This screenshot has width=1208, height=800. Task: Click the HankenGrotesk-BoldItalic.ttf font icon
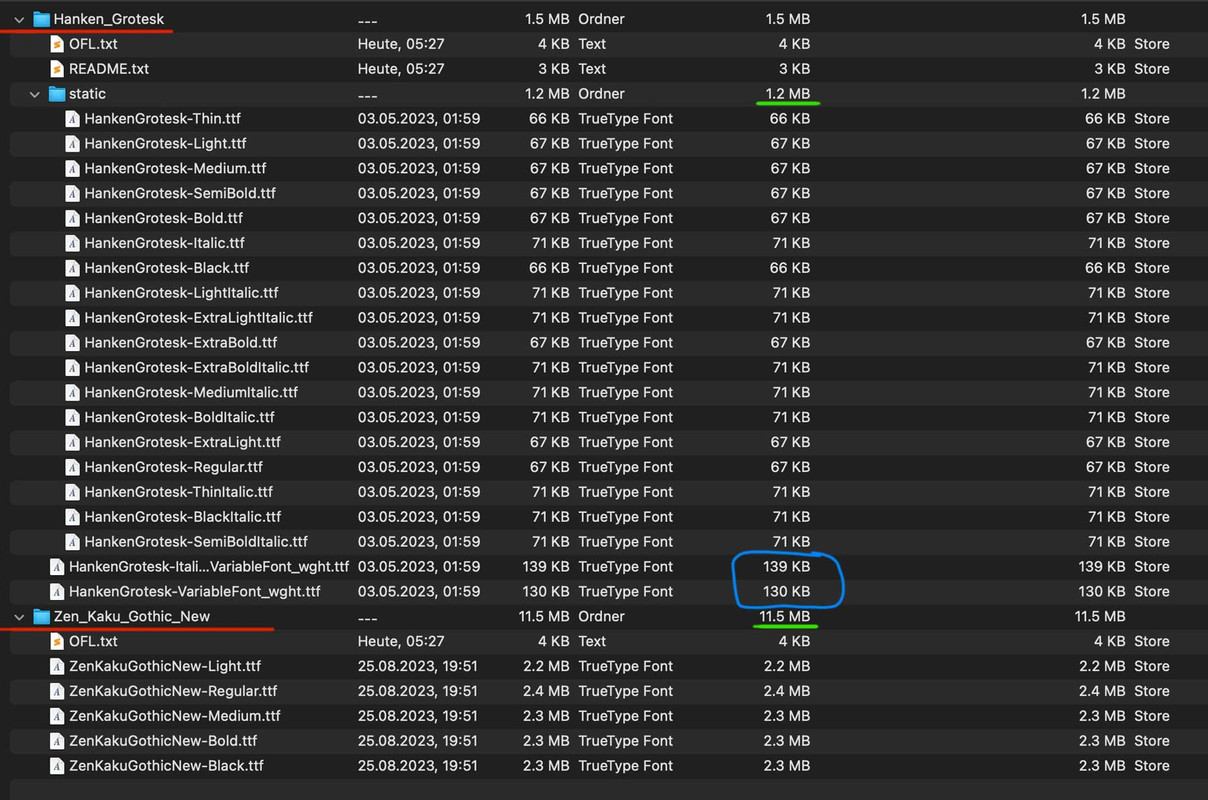click(72, 417)
